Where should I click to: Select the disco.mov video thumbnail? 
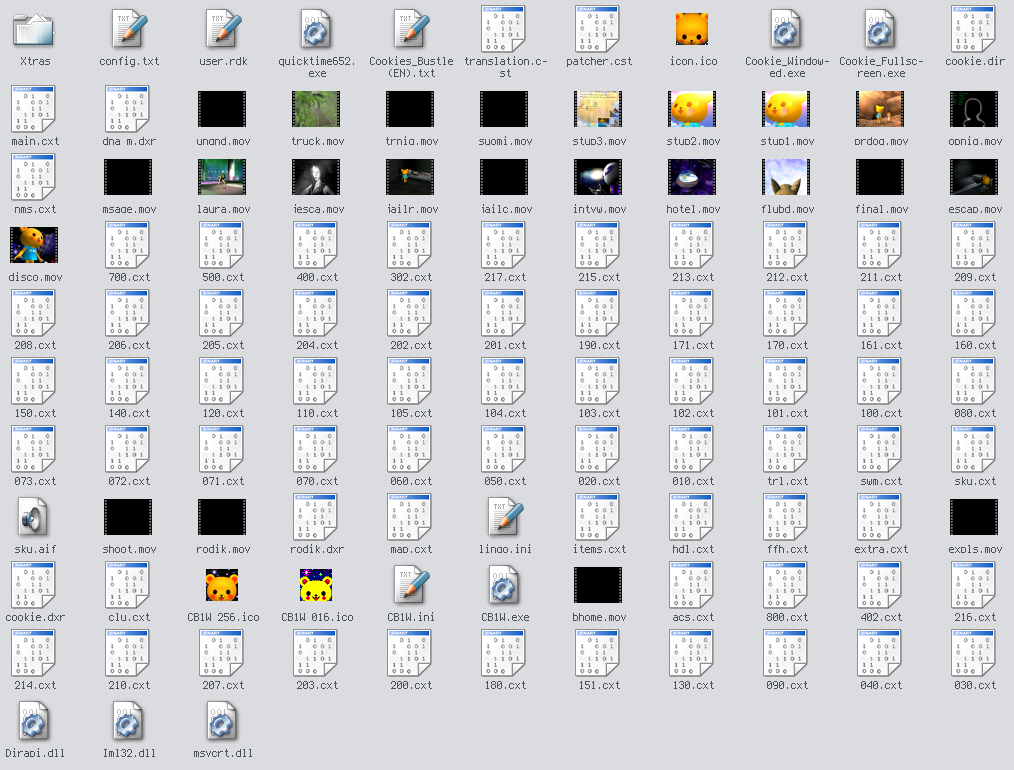(34, 245)
